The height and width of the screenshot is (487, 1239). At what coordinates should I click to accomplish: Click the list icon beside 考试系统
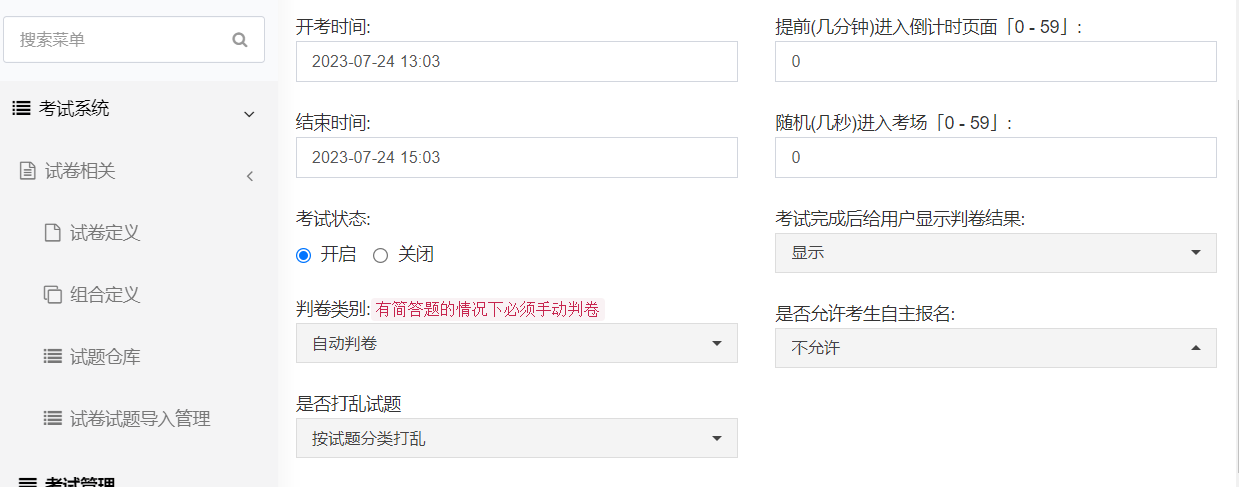[21, 108]
